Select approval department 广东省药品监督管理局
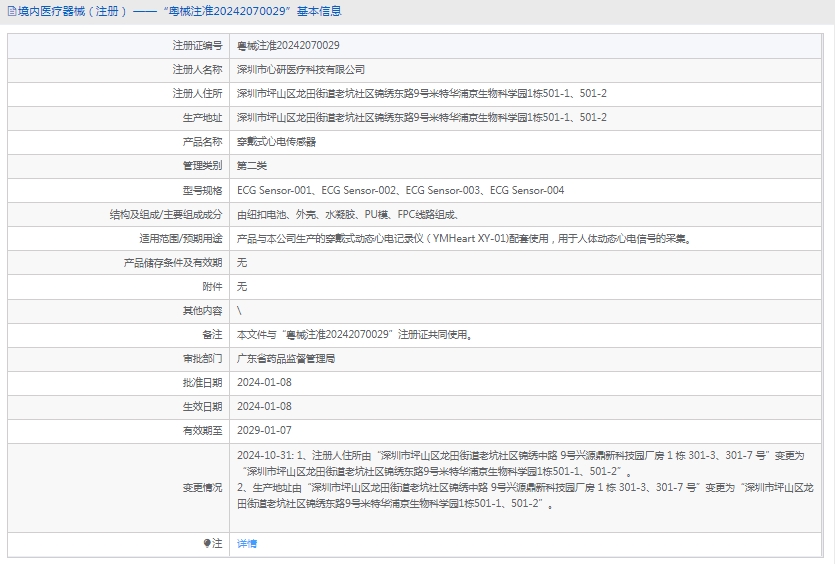Screen dimensions: 835x564 pyautogui.click(x=286, y=358)
